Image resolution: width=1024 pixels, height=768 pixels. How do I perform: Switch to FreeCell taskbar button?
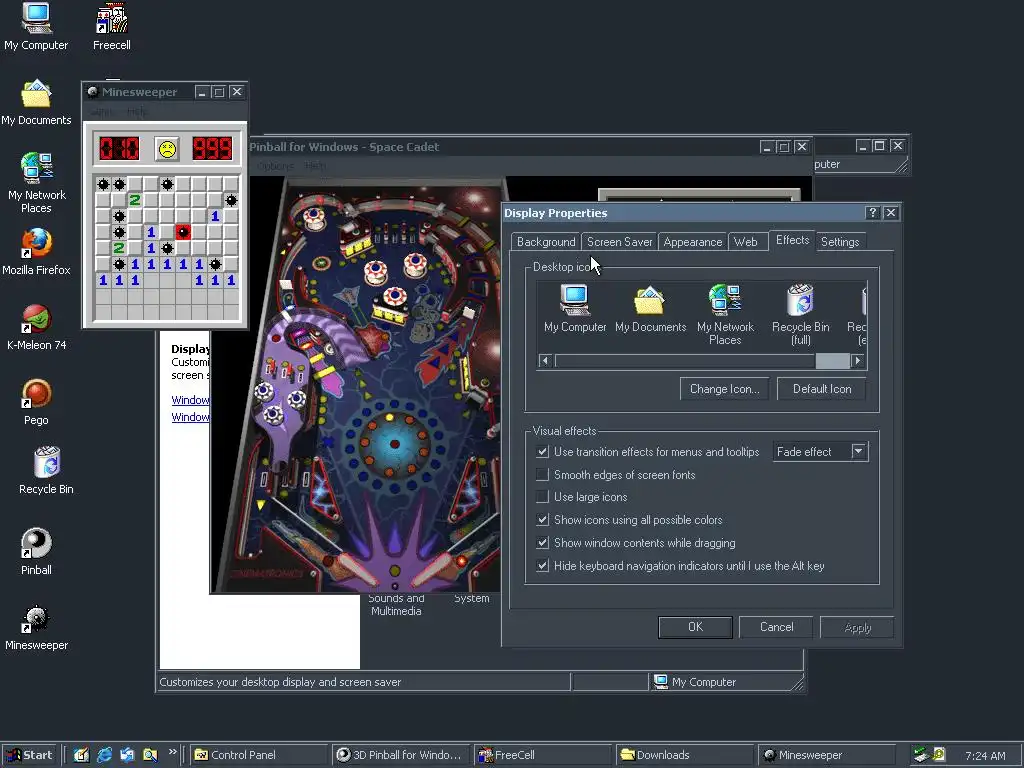click(543, 755)
